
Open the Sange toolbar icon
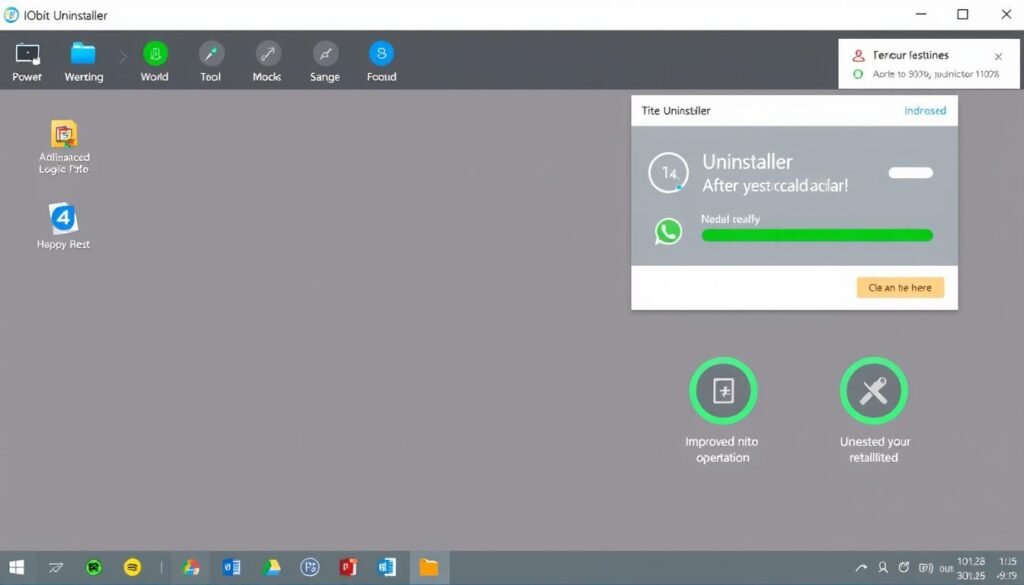325,54
